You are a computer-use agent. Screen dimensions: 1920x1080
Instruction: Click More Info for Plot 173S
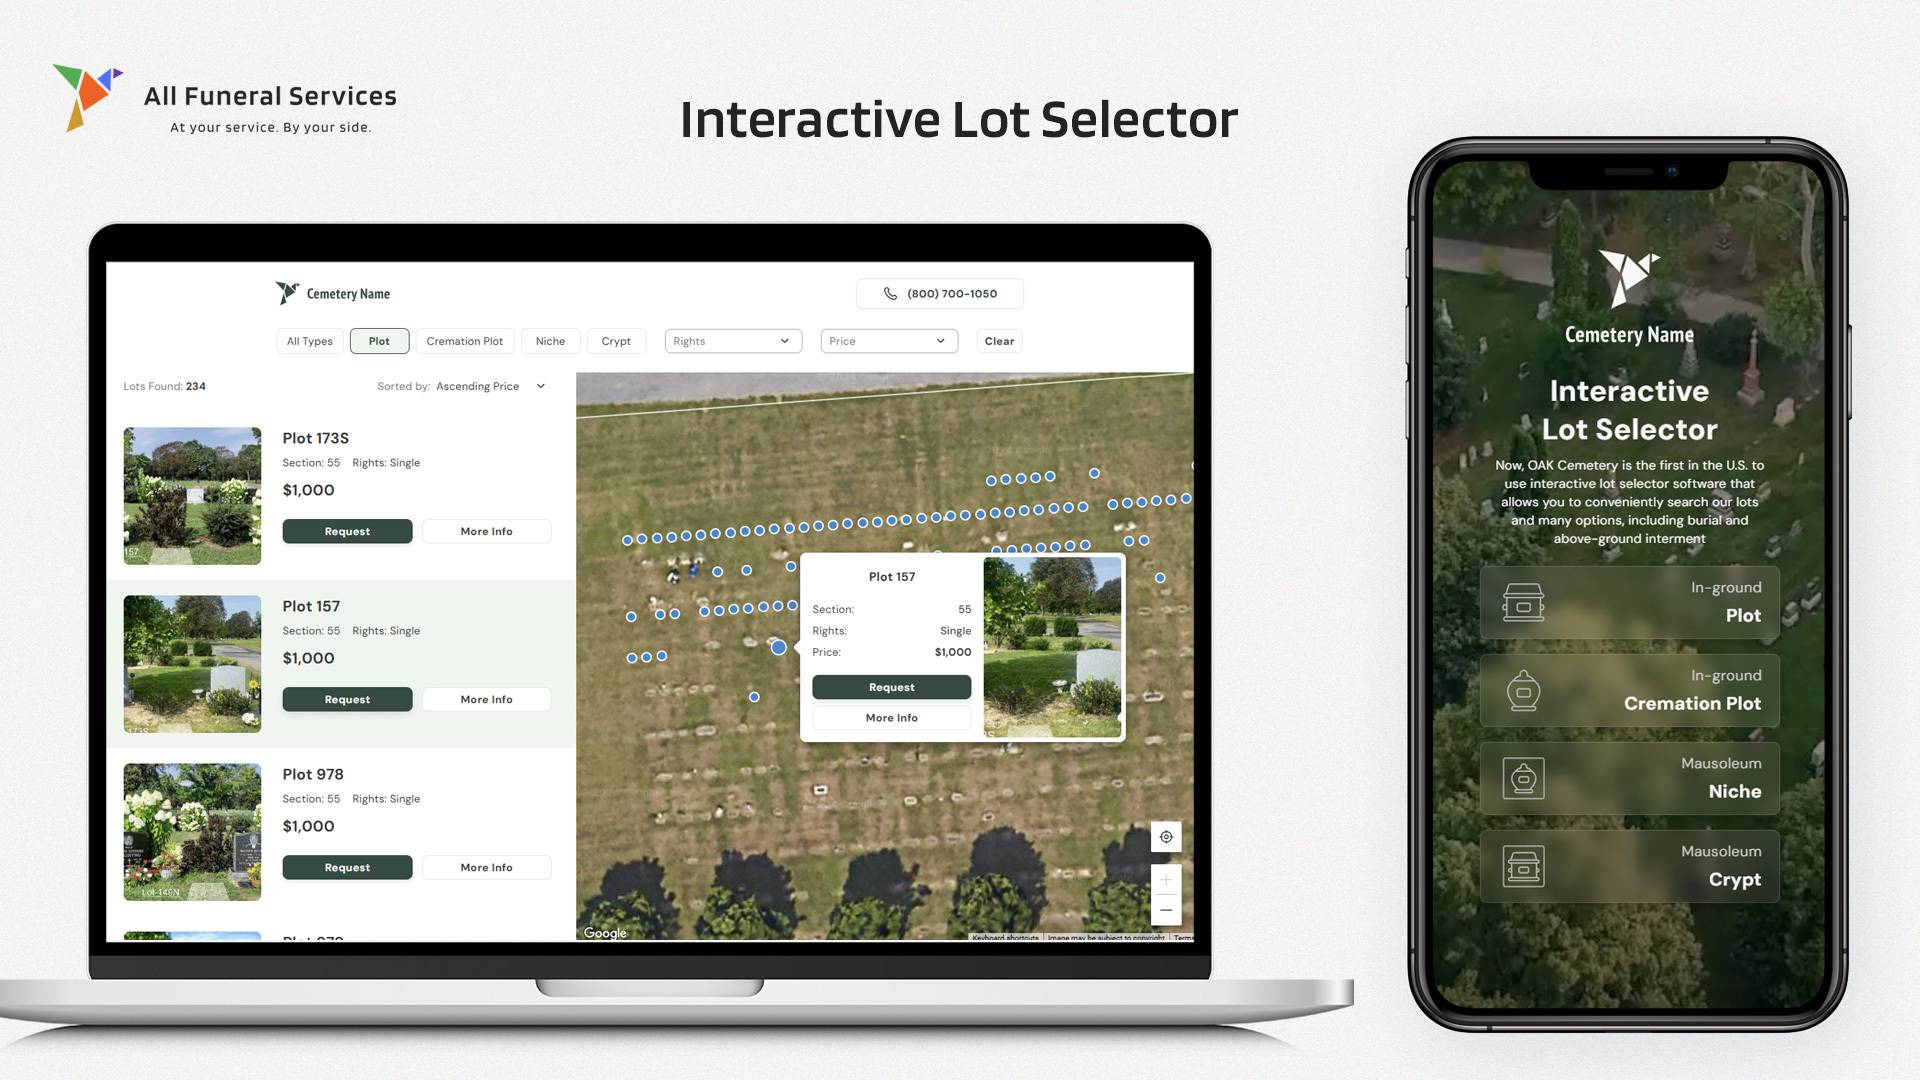[487, 530]
